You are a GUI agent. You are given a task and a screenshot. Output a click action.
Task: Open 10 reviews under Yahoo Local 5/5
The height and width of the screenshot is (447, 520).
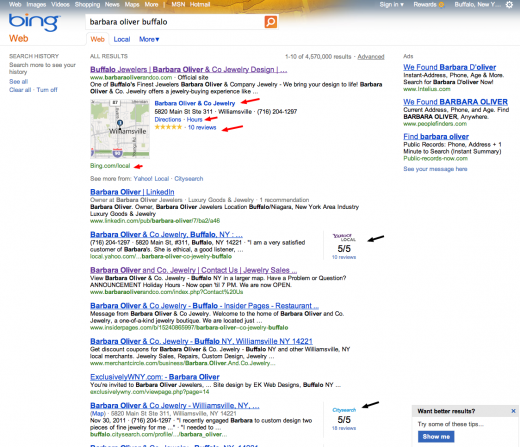pyautogui.click(x=344, y=257)
